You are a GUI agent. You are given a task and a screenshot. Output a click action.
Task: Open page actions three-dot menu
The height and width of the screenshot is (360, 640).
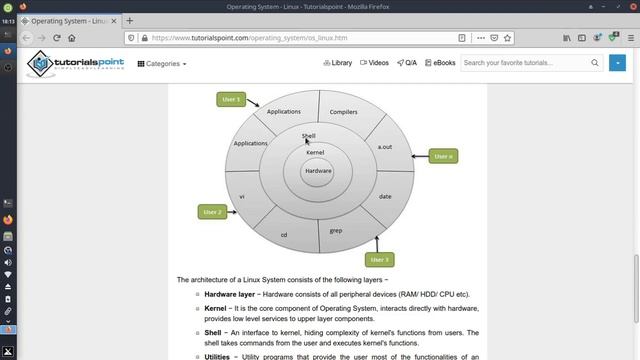[481, 38]
